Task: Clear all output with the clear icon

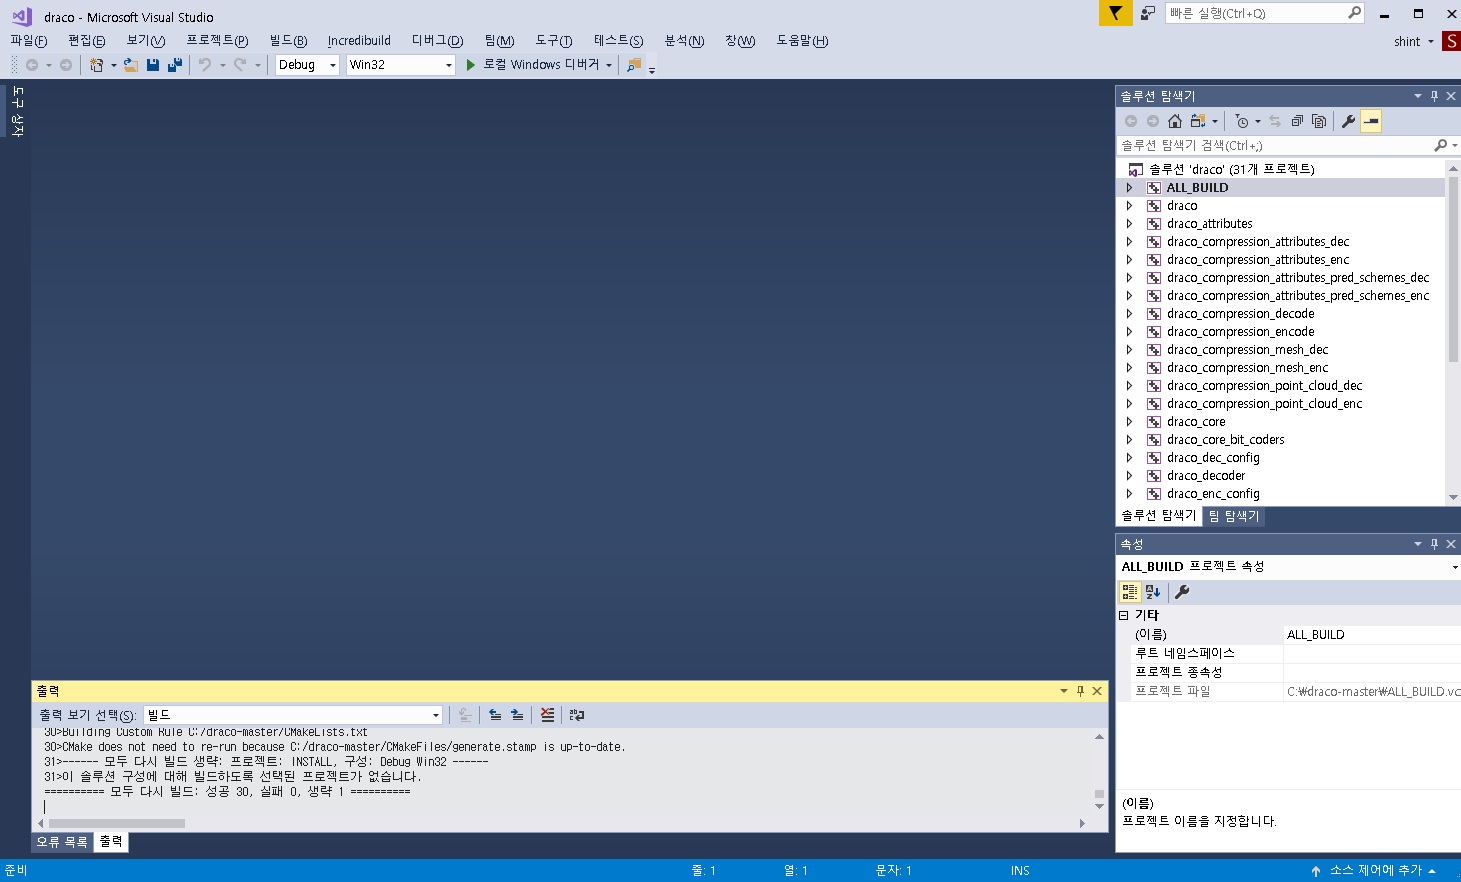Action: pos(547,715)
